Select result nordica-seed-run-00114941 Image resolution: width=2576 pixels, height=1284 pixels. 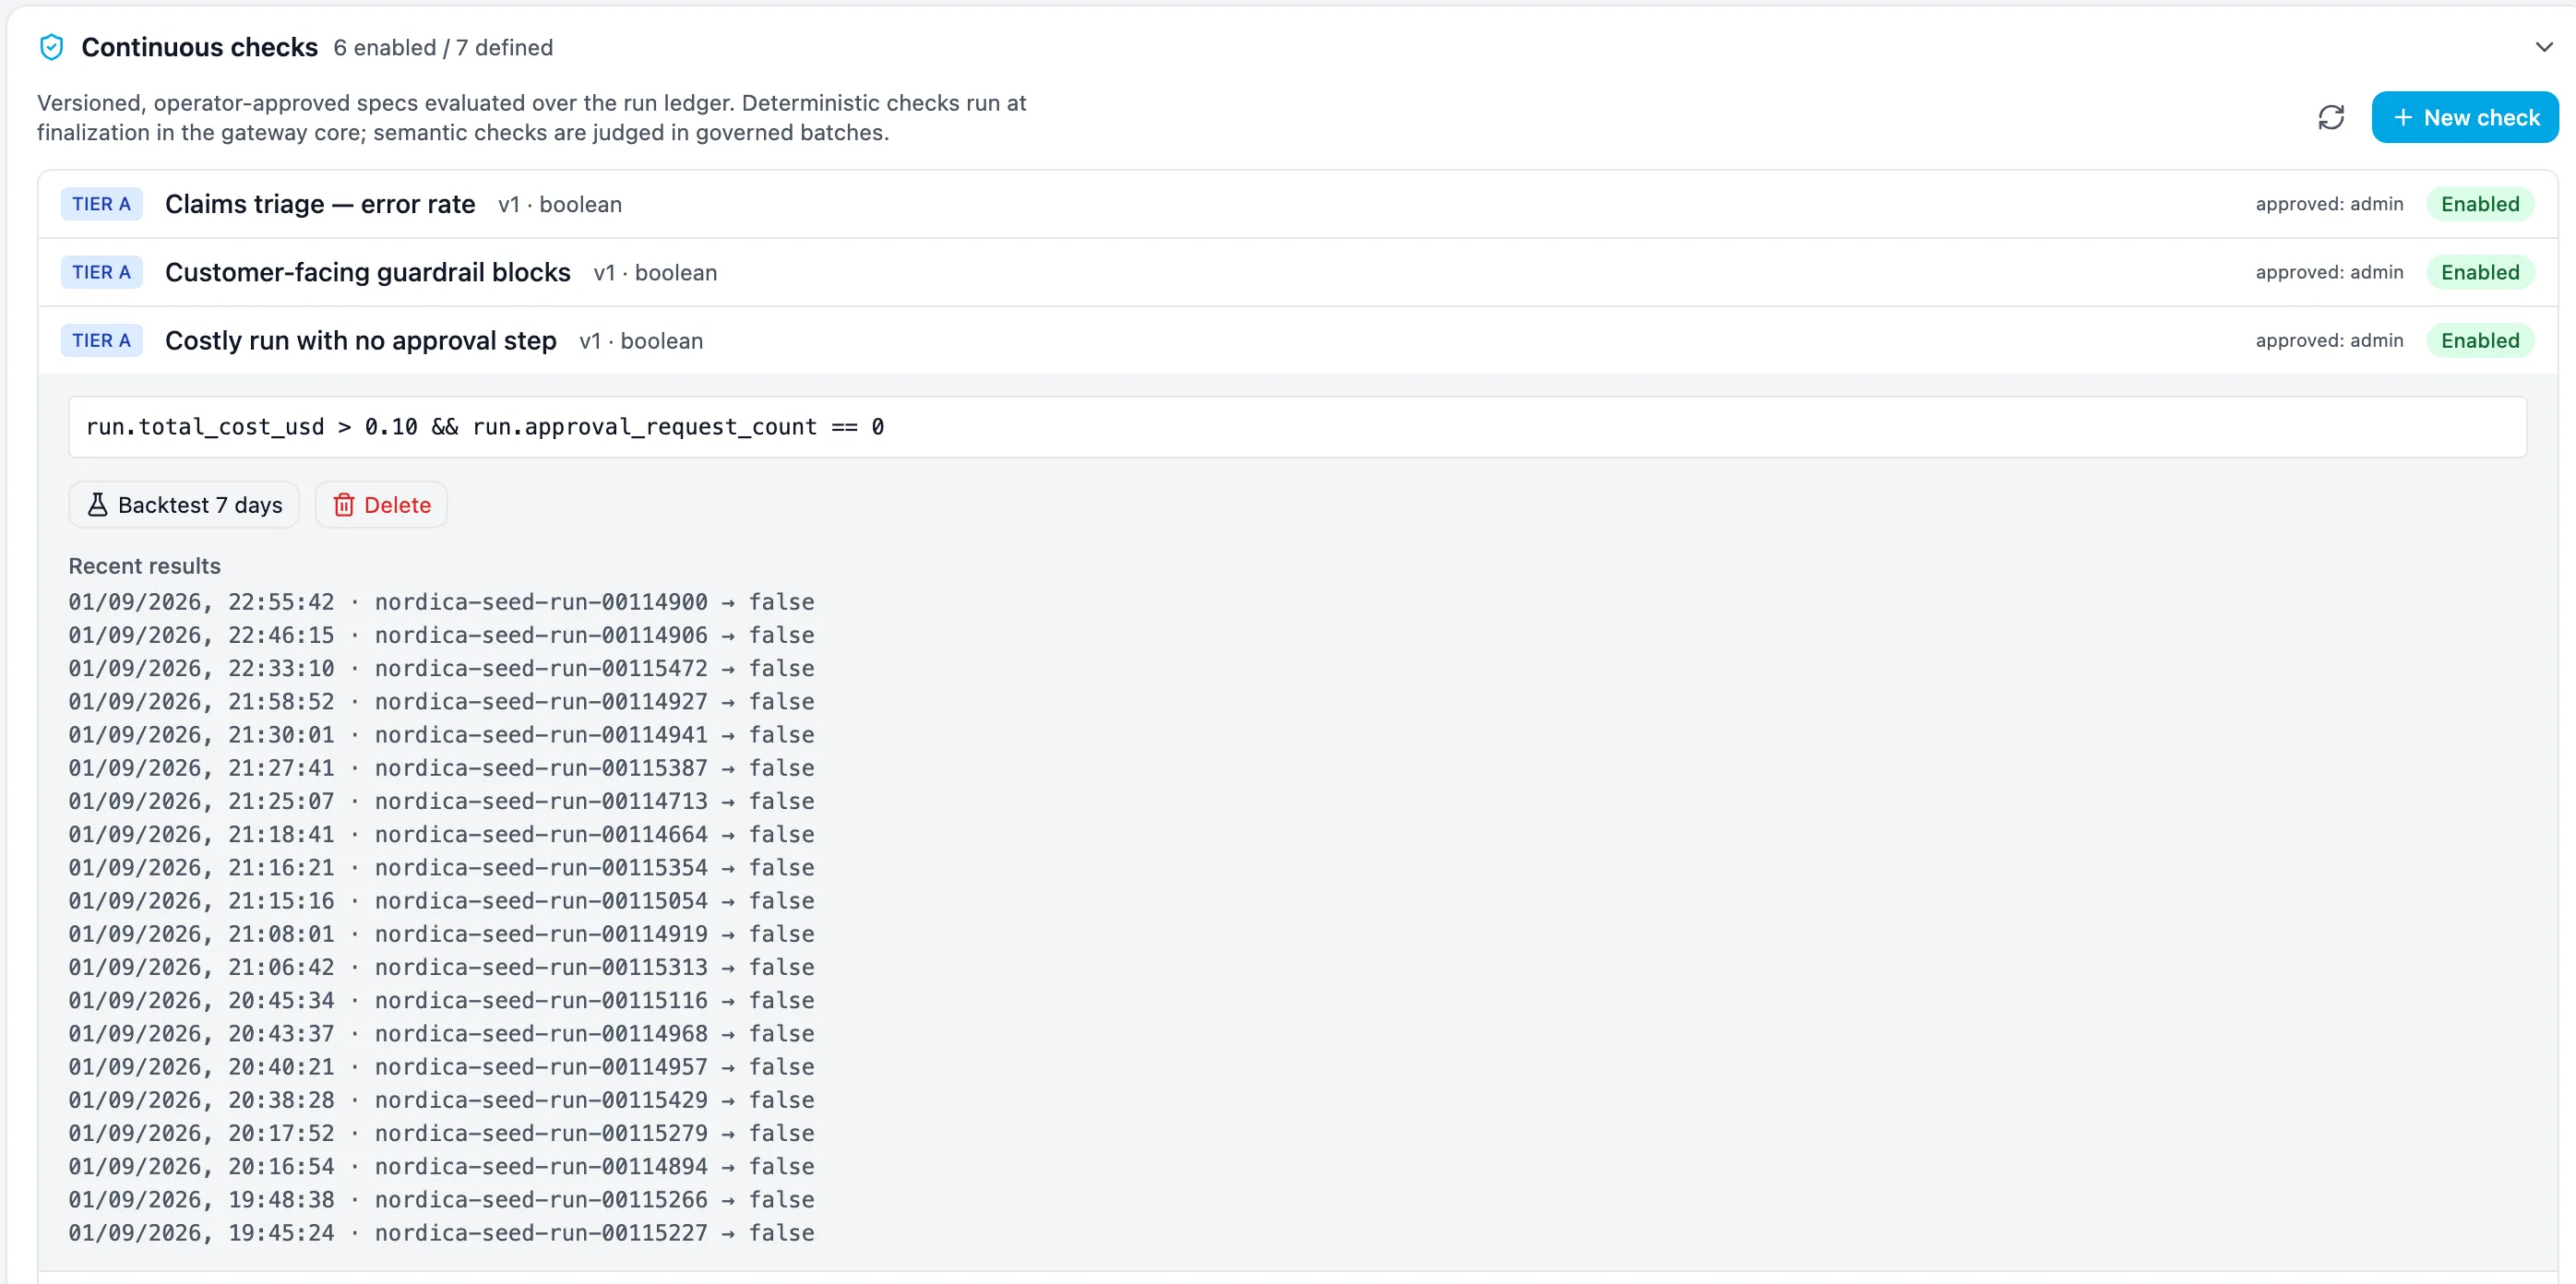coord(441,735)
